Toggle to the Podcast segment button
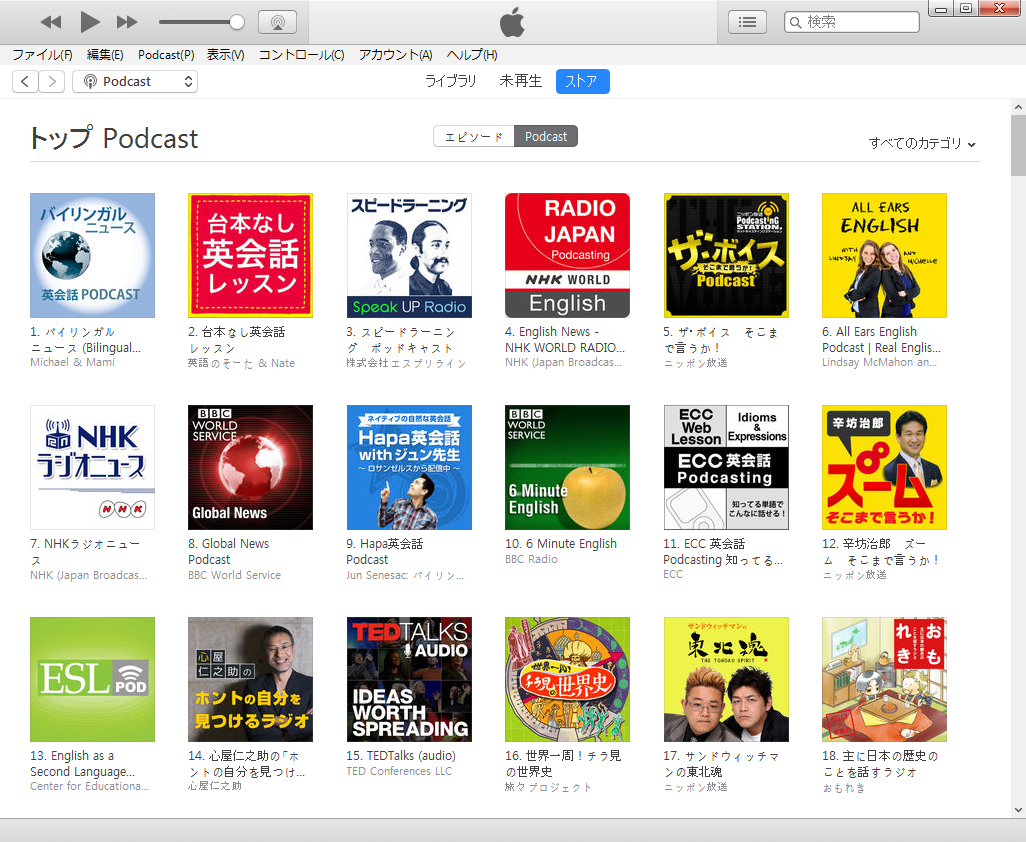 coord(546,136)
